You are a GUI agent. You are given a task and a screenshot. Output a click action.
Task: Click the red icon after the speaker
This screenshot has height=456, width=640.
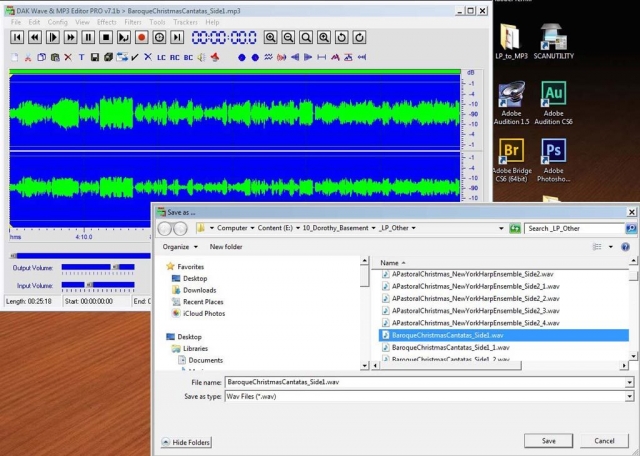[x=215, y=58]
